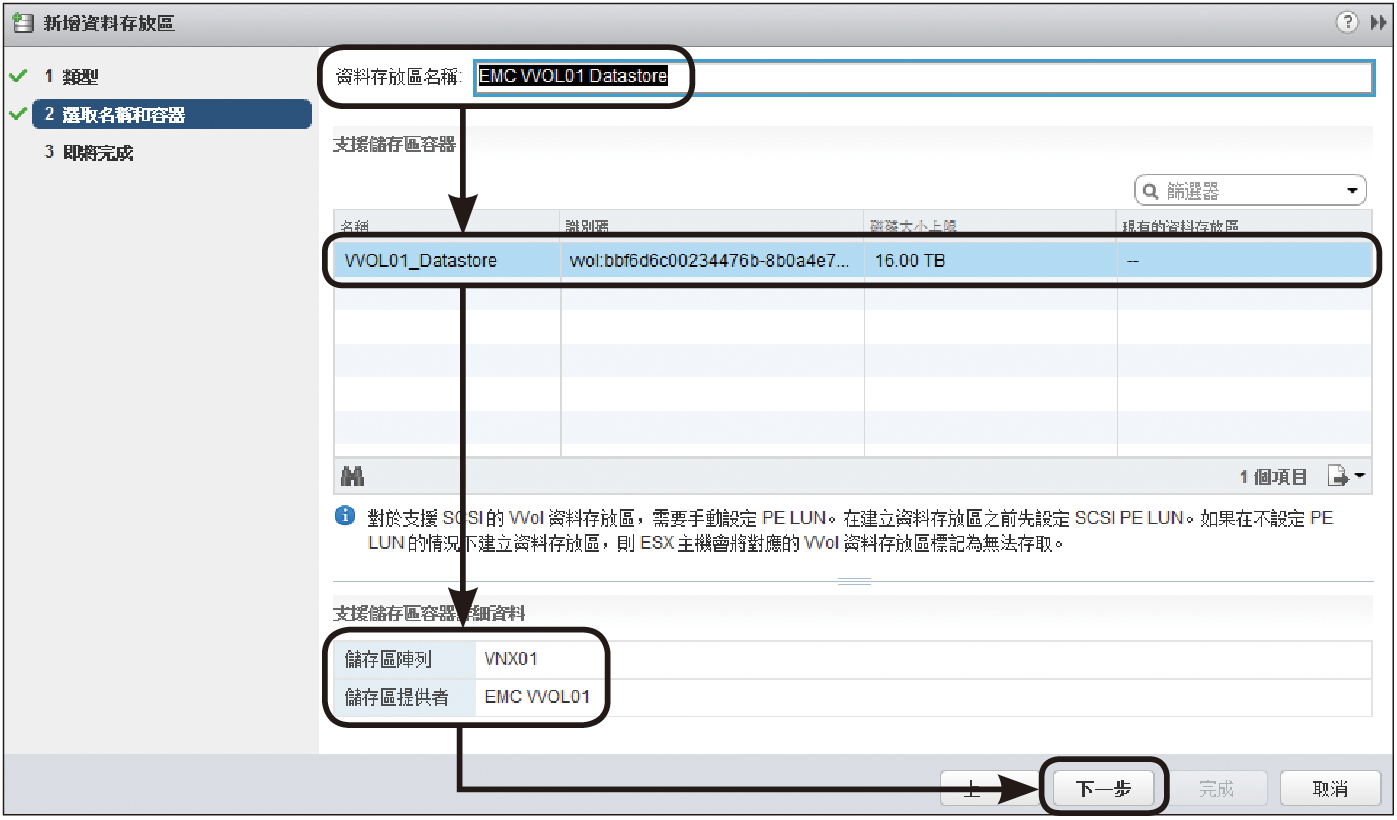Open the export list icon menu
This screenshot has height=820, width=1397.
pyautogui.click(x=1346, y=476)
